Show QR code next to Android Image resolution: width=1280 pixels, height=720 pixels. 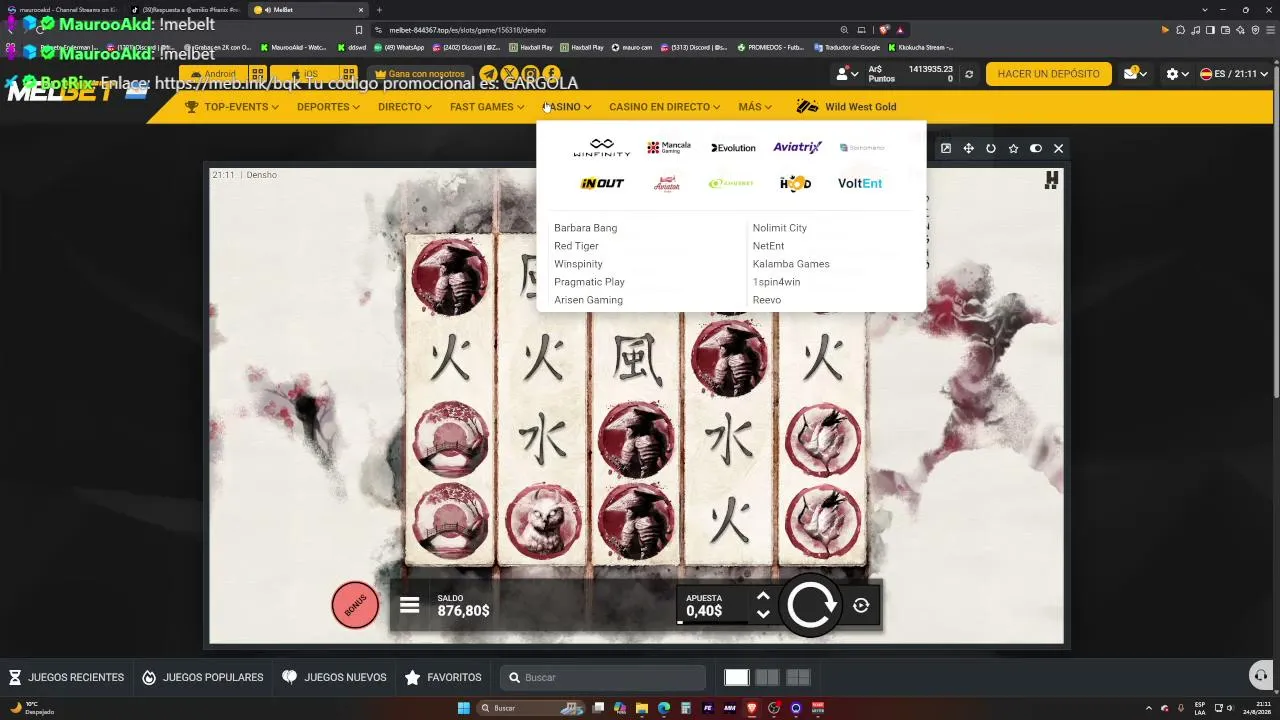[x=258, y=74]
